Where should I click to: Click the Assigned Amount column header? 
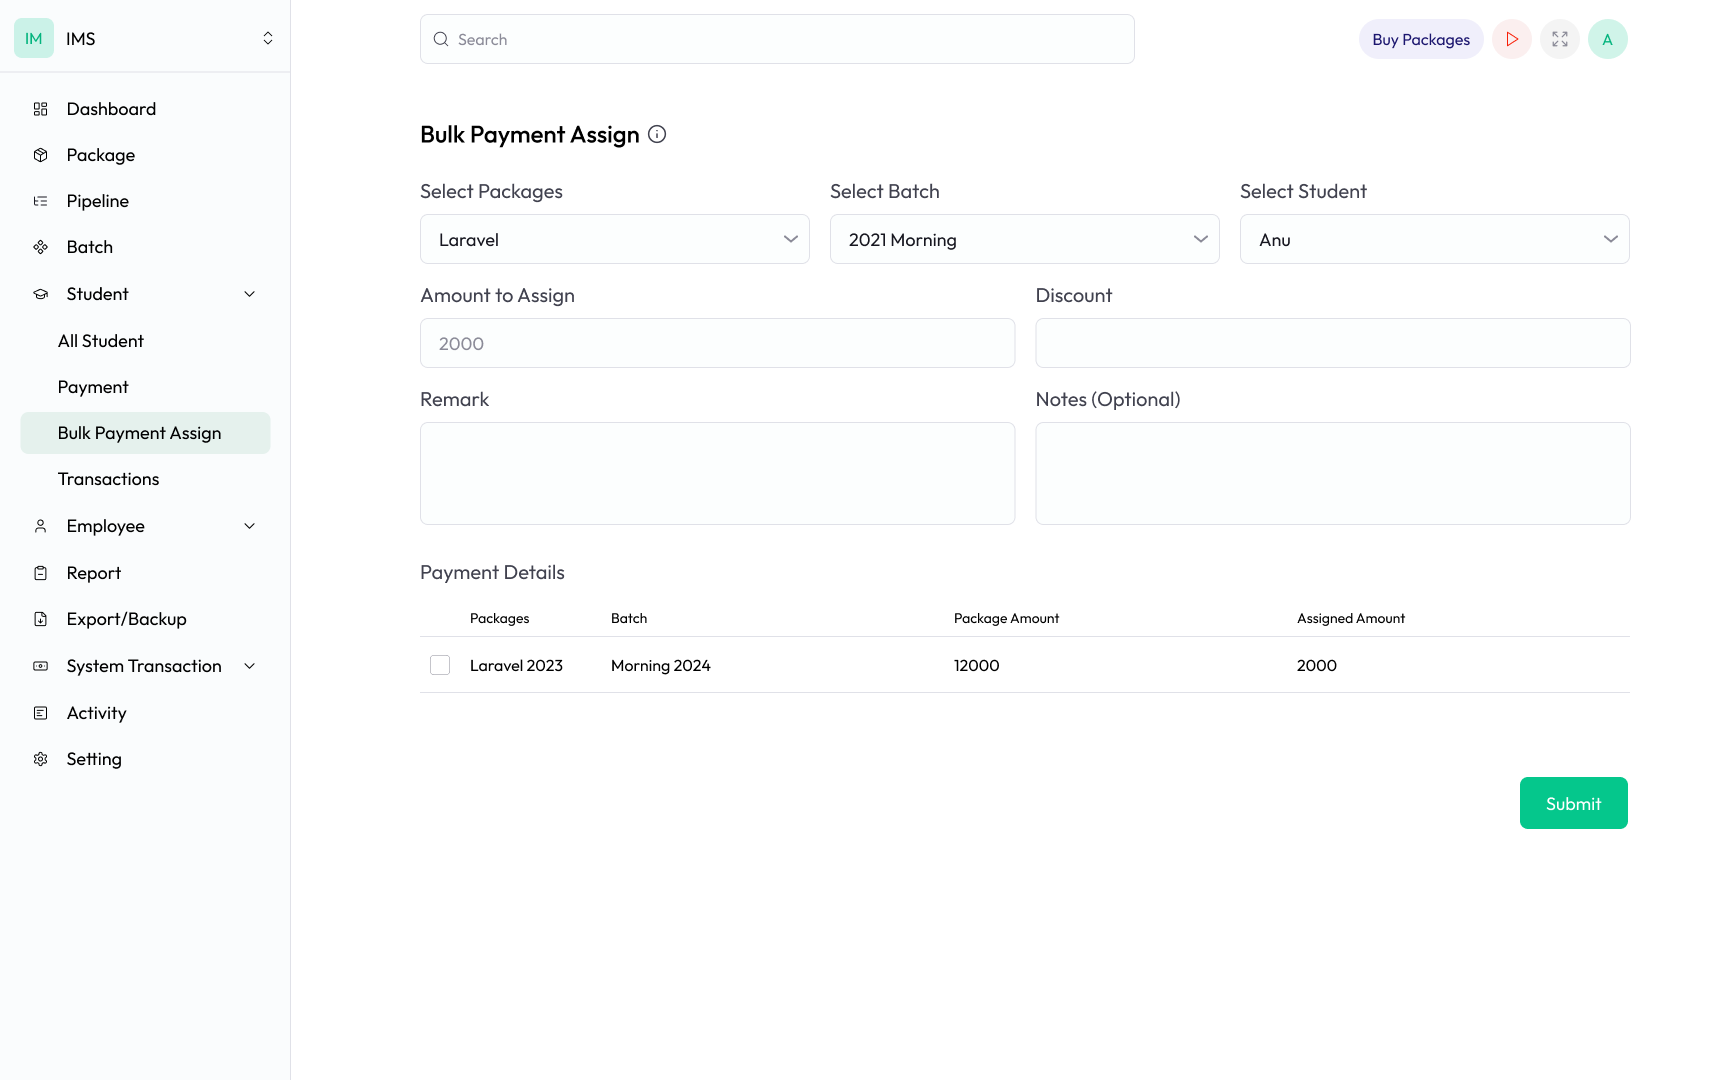(1351, 618)
